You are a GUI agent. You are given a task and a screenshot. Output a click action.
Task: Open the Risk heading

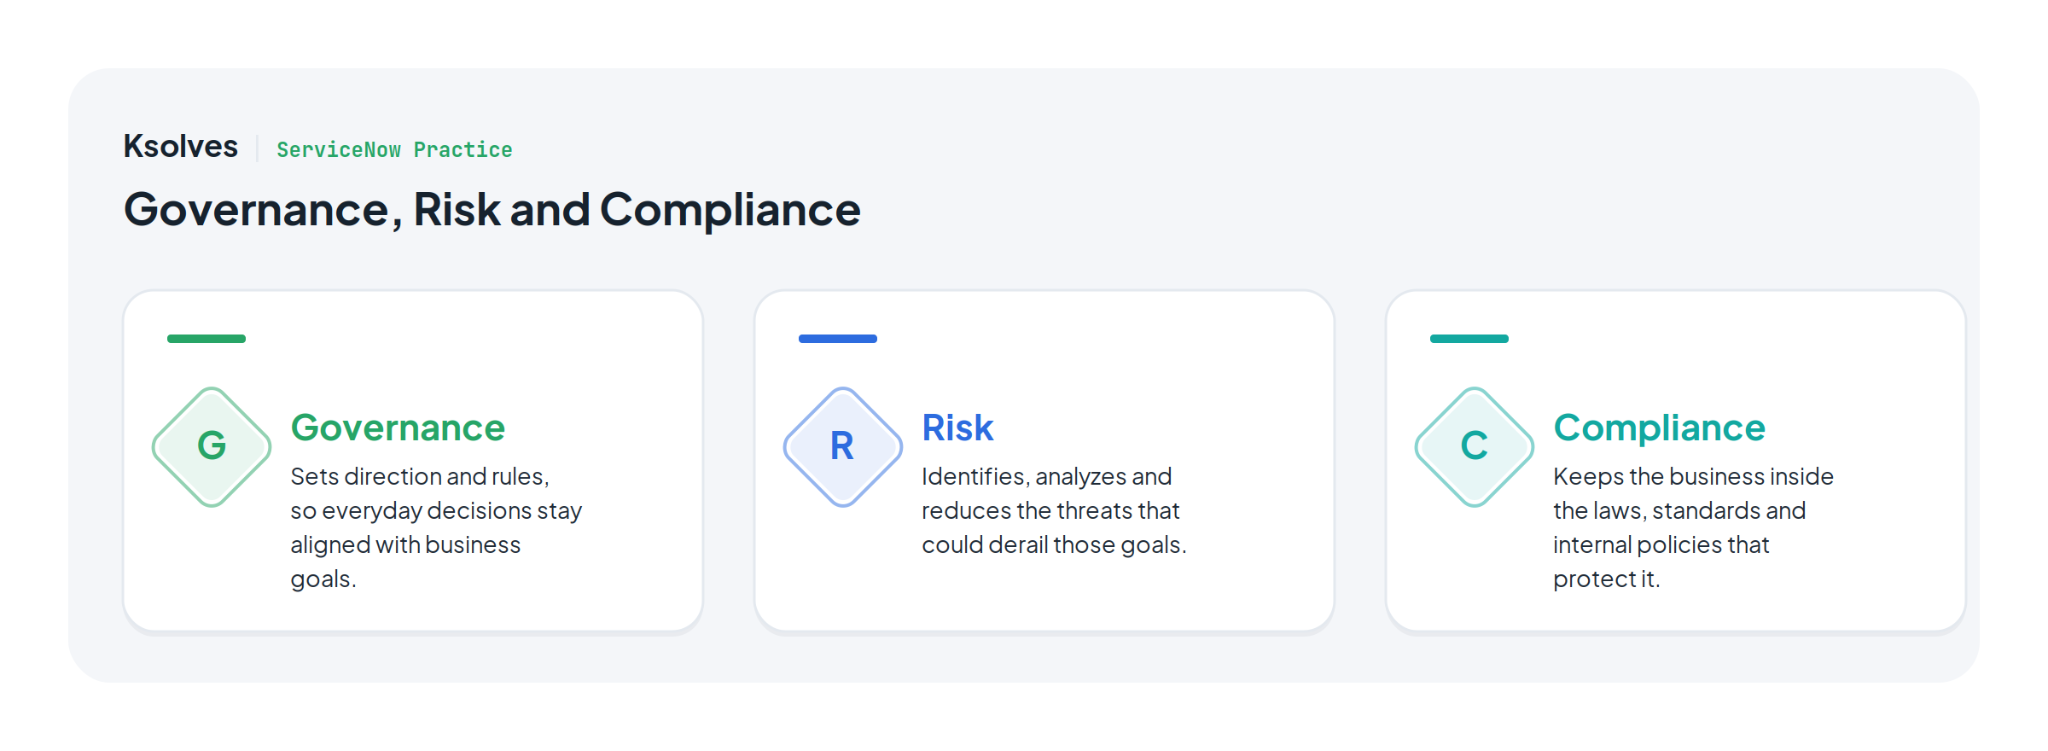click(957, 428)
